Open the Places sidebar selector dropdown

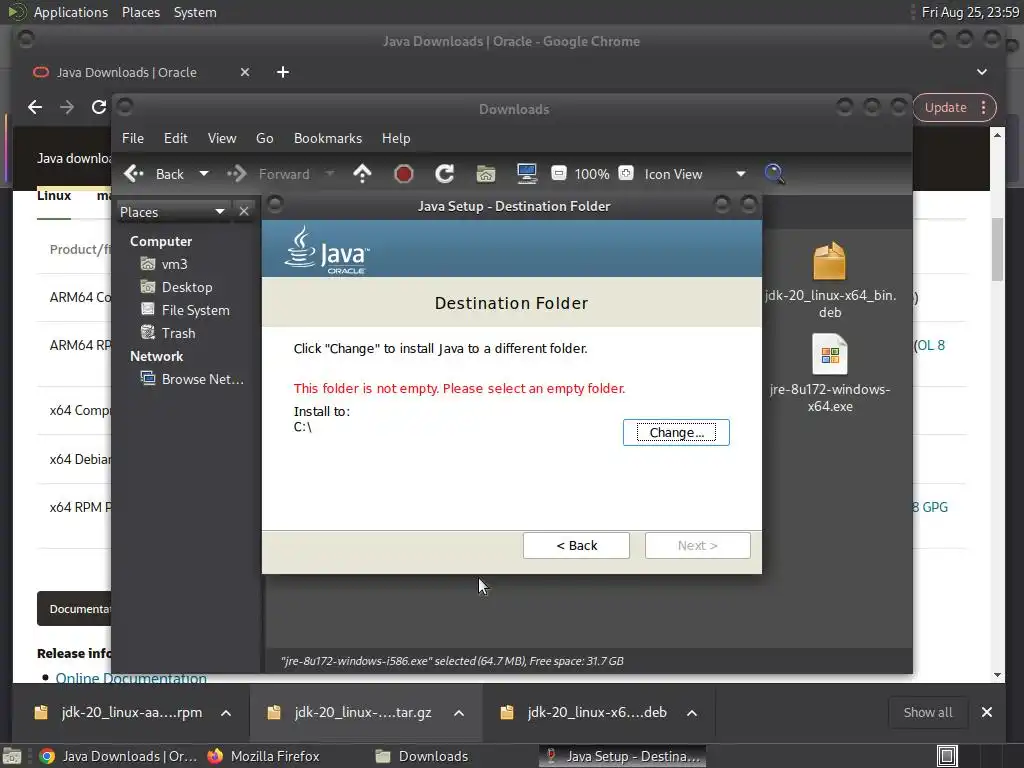(173, 212)
